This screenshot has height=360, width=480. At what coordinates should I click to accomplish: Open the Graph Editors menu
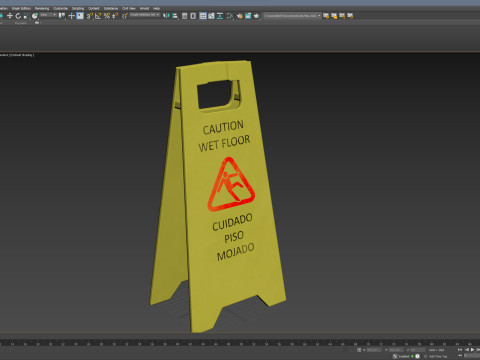[21, 8]
